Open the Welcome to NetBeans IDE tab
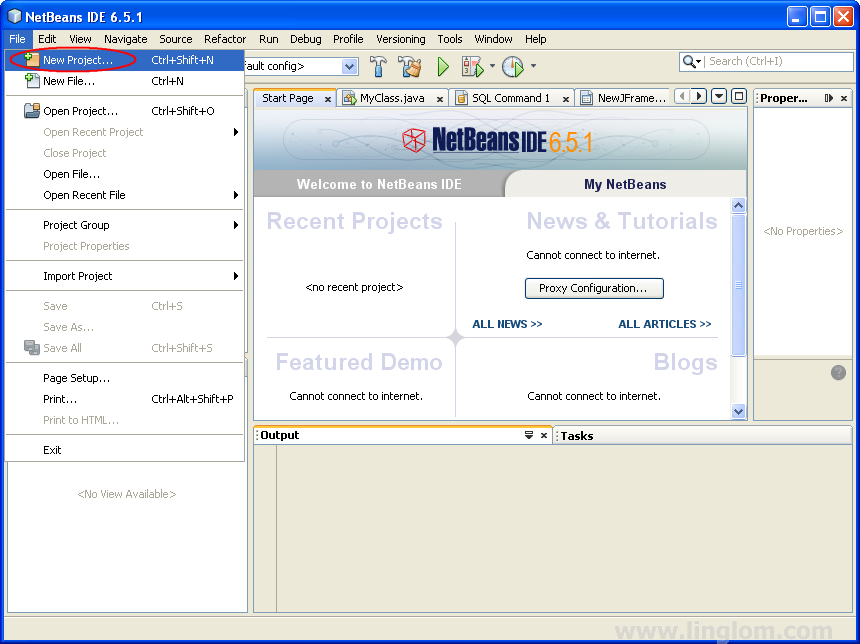 [379, 184]
